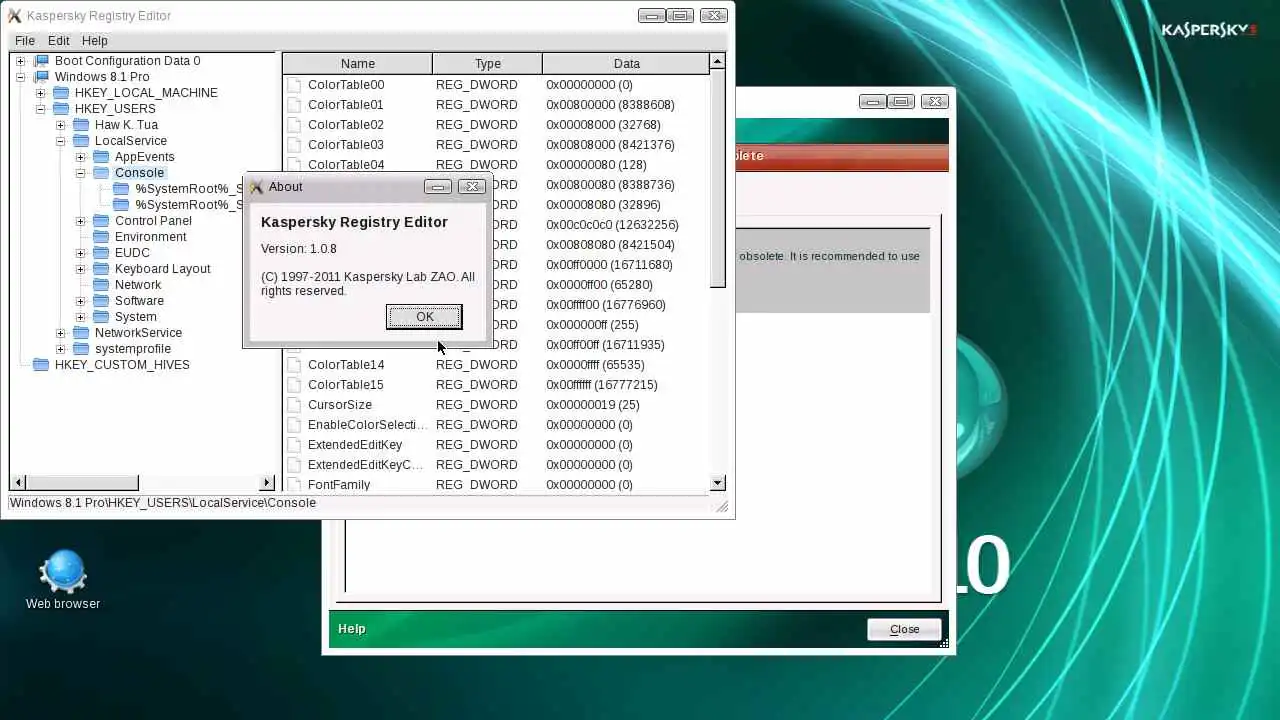This screenshot has height=720, width=1280.
Task: Click the System folder icon
Action: [101, 317]
